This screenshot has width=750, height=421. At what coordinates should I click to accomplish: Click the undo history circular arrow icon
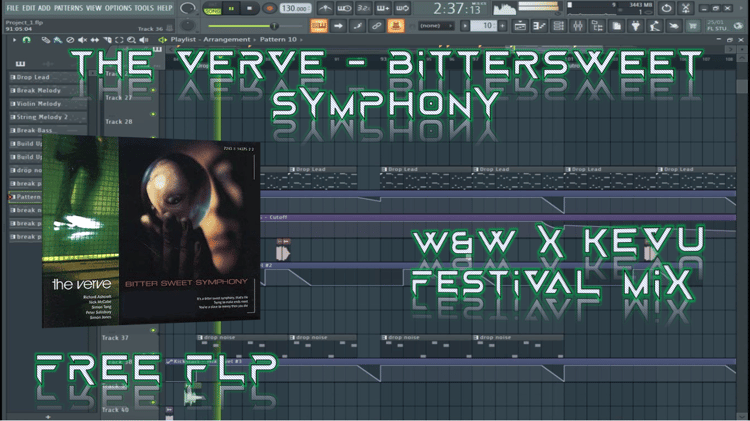[666, 9]
